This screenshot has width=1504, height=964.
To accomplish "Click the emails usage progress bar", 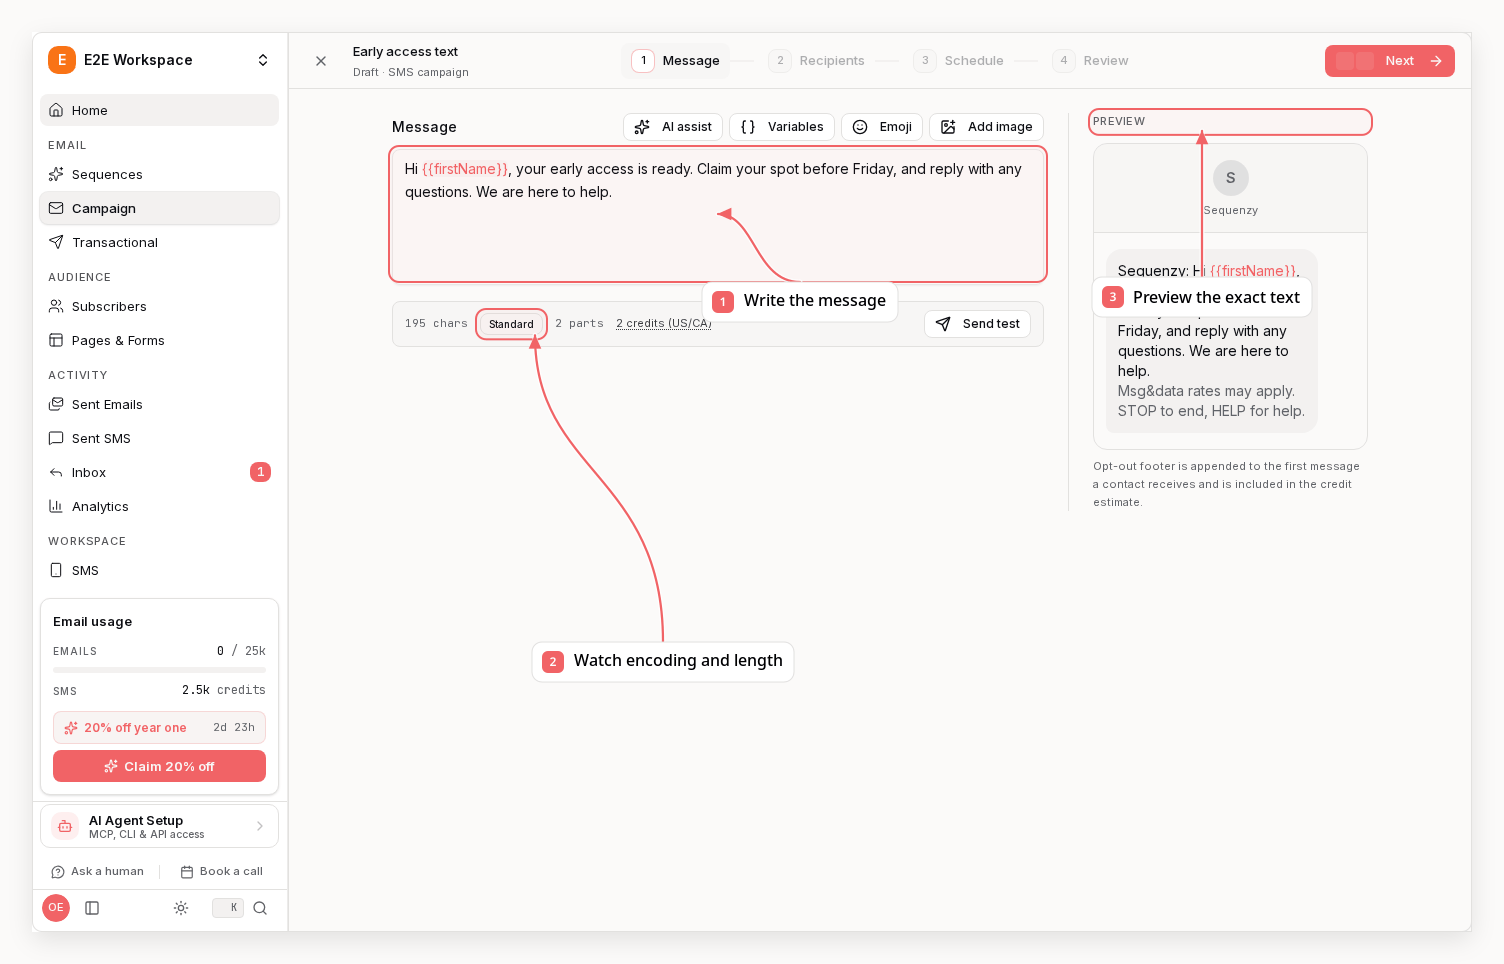I will point(159,669).
